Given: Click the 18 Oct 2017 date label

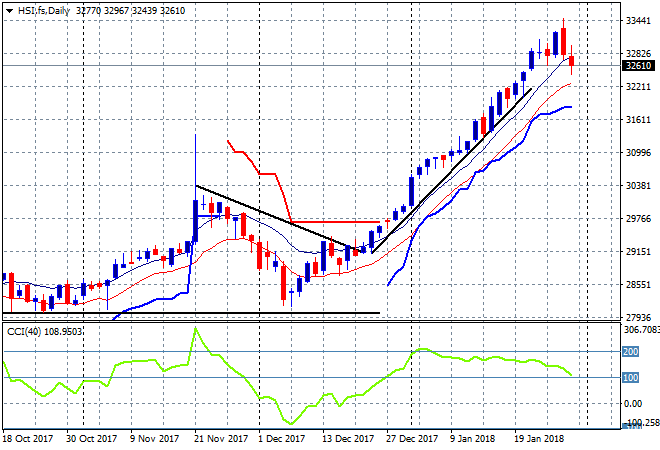Looking at the screenshot, I should (x=26, y=438).
